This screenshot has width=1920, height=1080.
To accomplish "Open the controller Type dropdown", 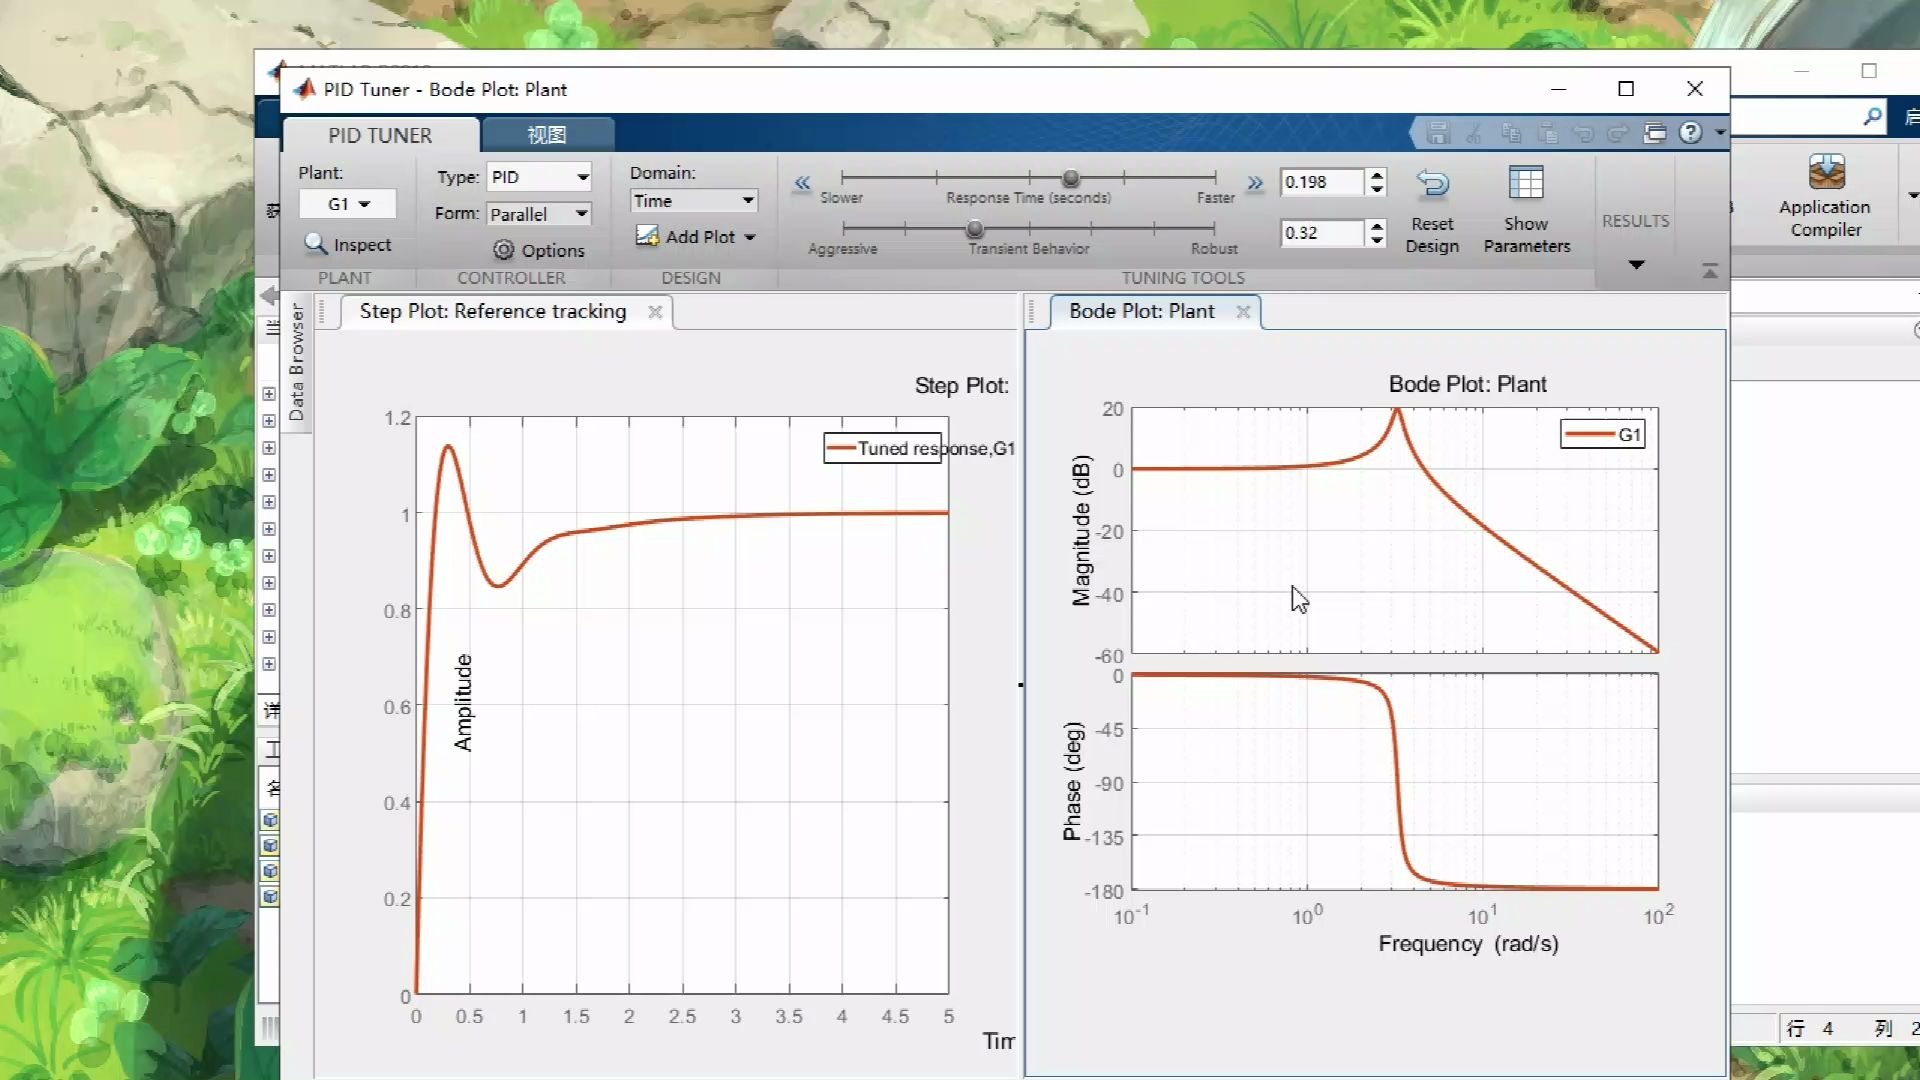I will tap(539, 176).
